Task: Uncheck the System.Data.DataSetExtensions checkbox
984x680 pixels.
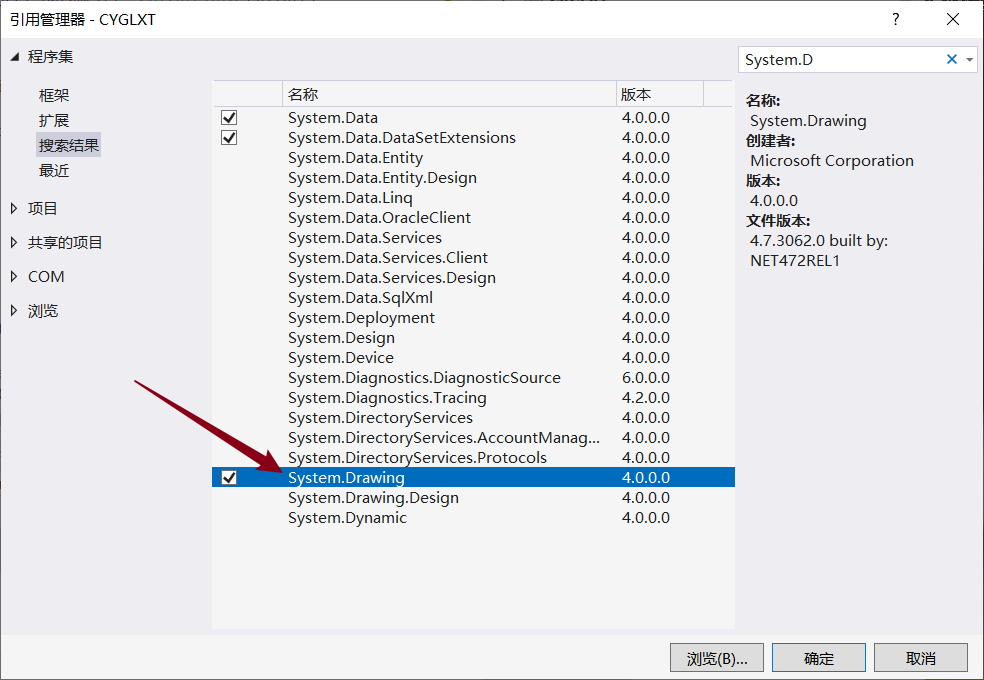Action: (x=229, y=138)
